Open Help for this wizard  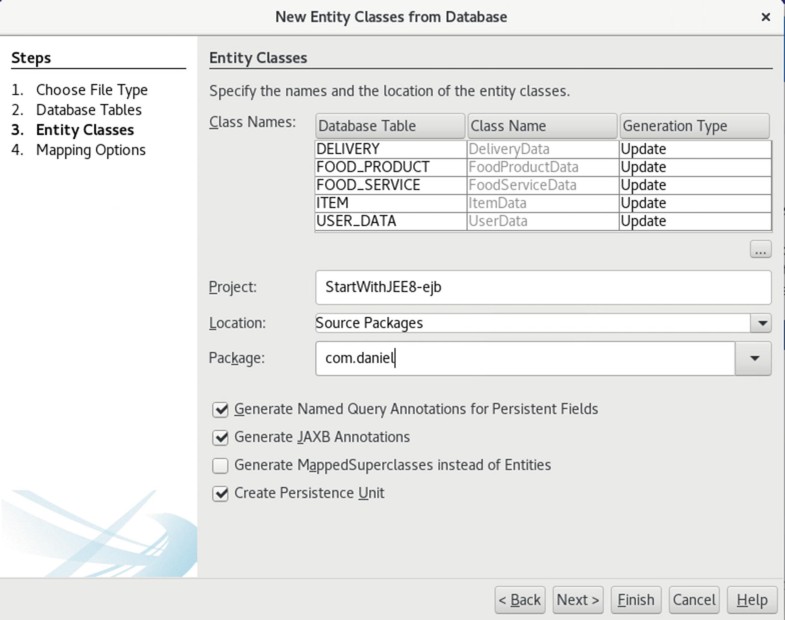pyautogui.click(x=752, y=600)
